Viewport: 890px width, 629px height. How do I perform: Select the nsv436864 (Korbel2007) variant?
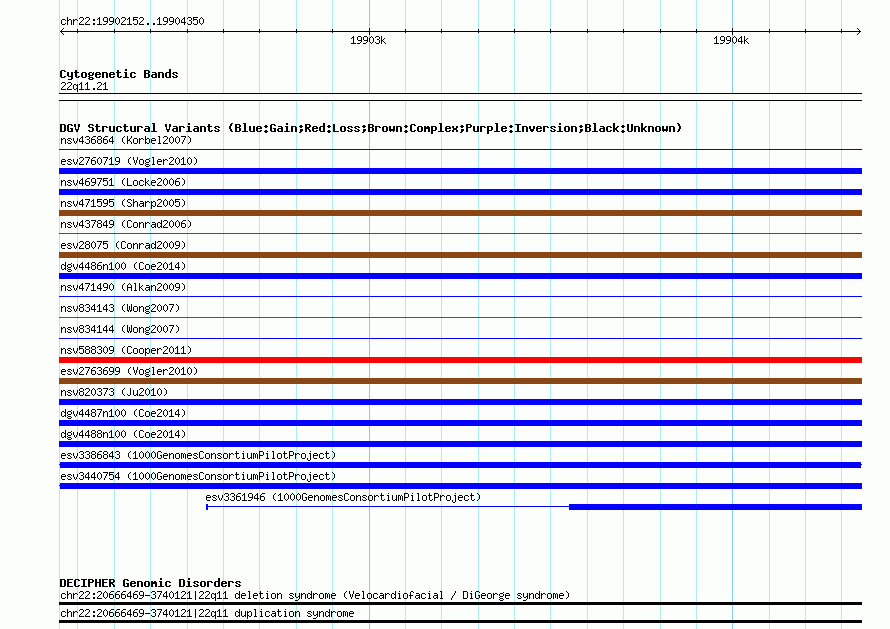[x=126, y=140]
